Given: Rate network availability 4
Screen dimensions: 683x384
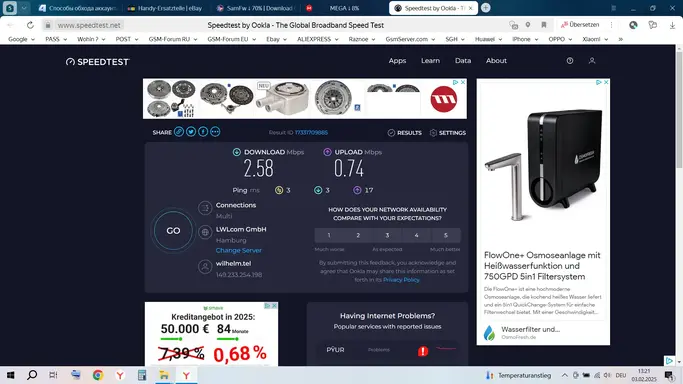Looking at the screenshot, I should (x=416, y=235).
